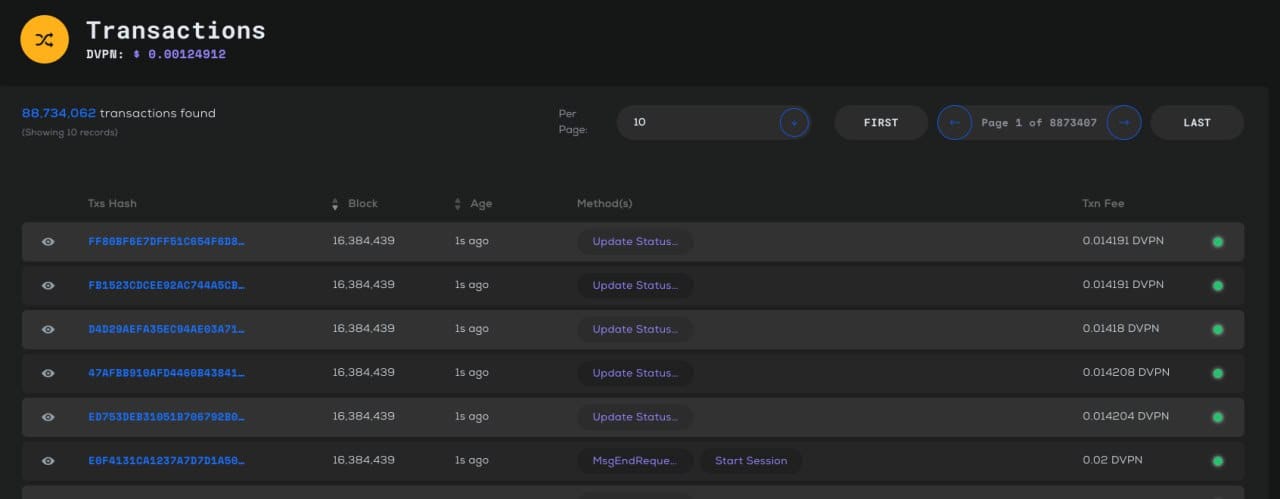The image size is (1280, 499).
Task: Click Update Status badge for hash FF80BF6E
Action: [x=635, y=242]
